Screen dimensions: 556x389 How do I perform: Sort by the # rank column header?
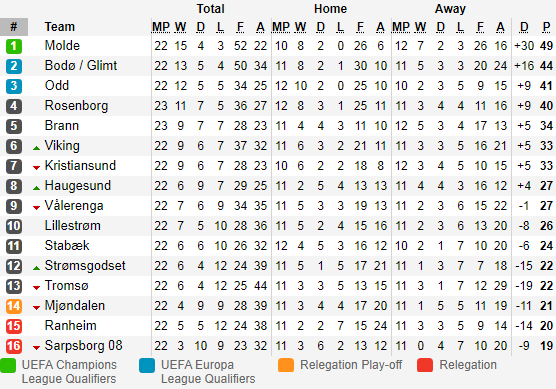tap(14, 27)
